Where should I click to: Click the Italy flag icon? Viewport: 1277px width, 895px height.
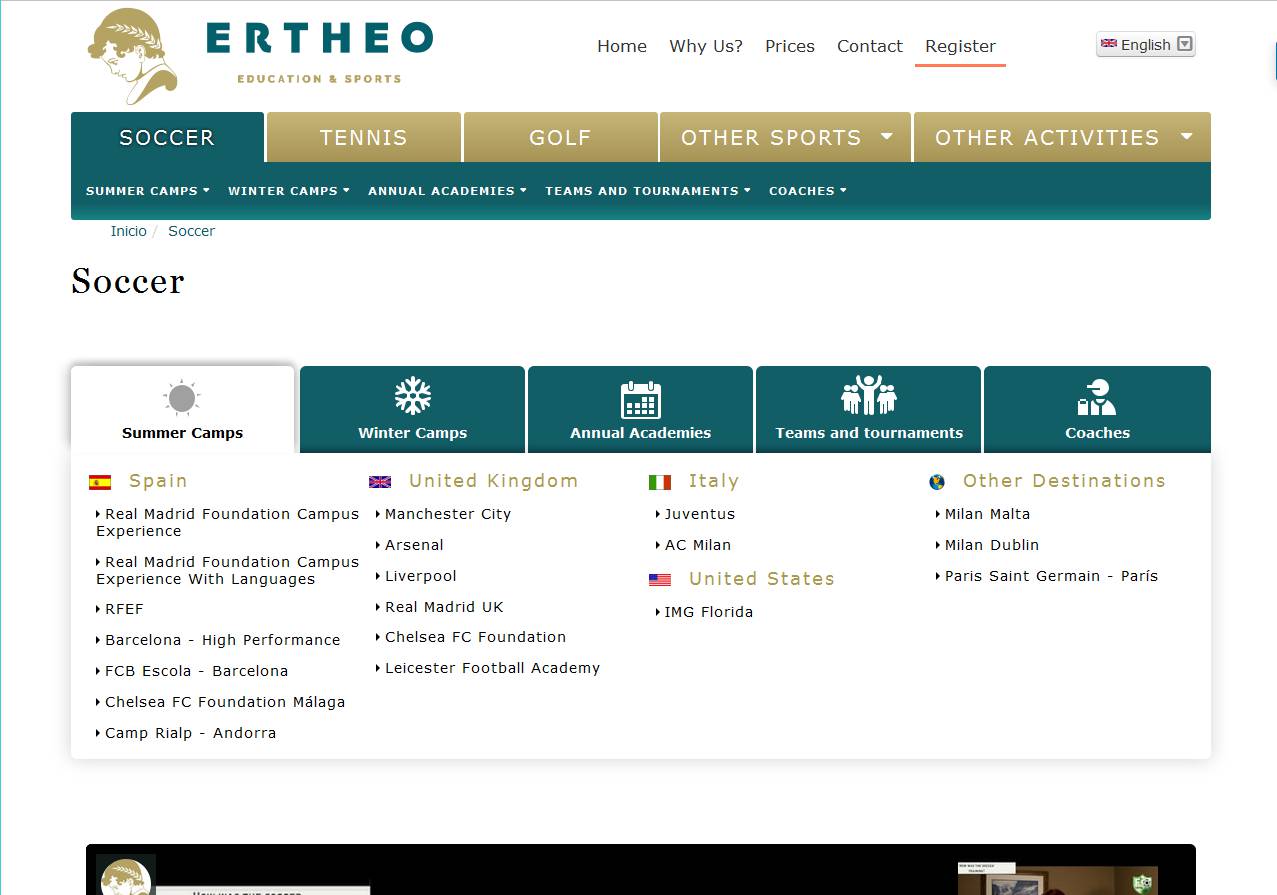(x=660, y=482)
